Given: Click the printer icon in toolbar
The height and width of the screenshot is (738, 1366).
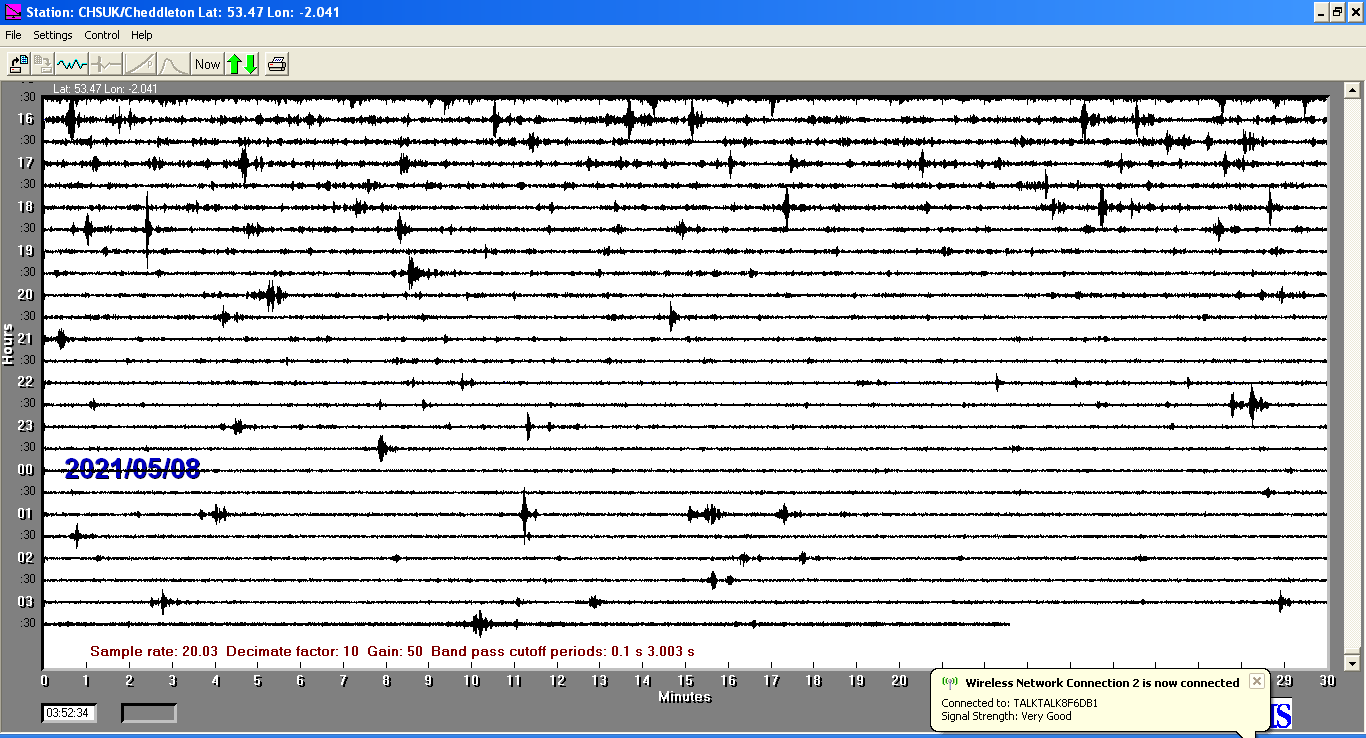Looking at the screenshot, I should point(277,64).
